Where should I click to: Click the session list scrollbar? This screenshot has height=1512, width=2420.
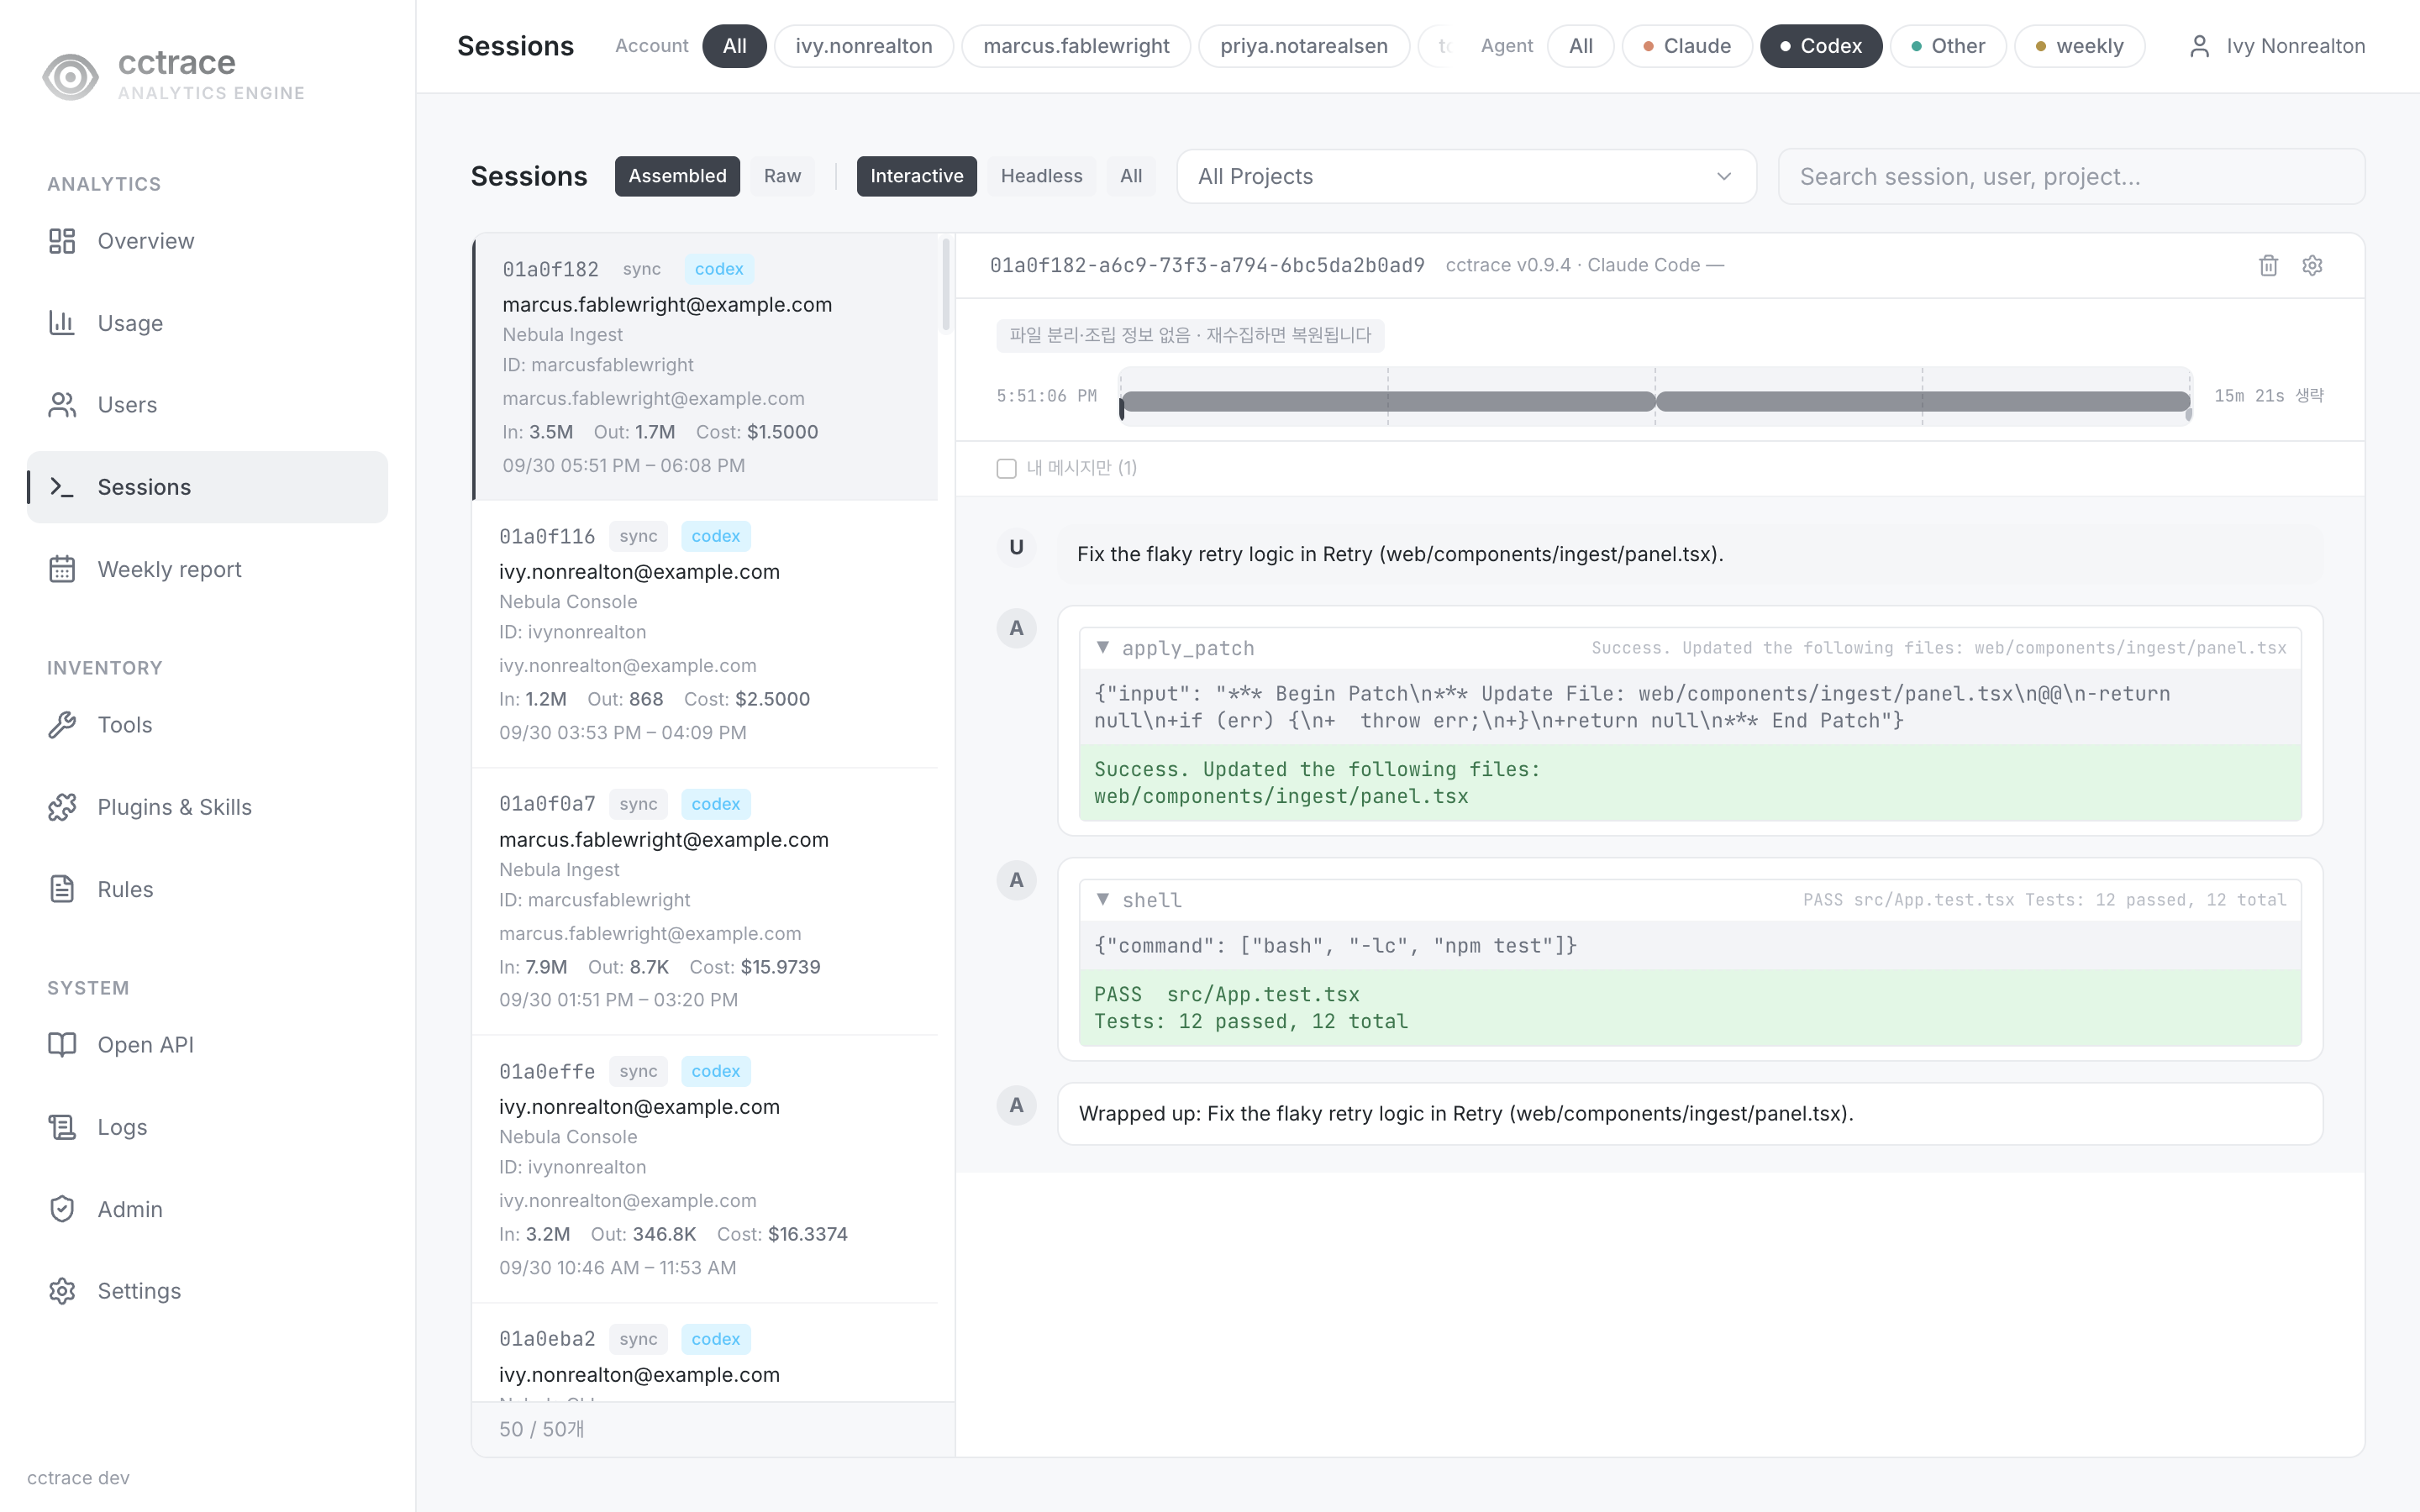coord(946,284)
